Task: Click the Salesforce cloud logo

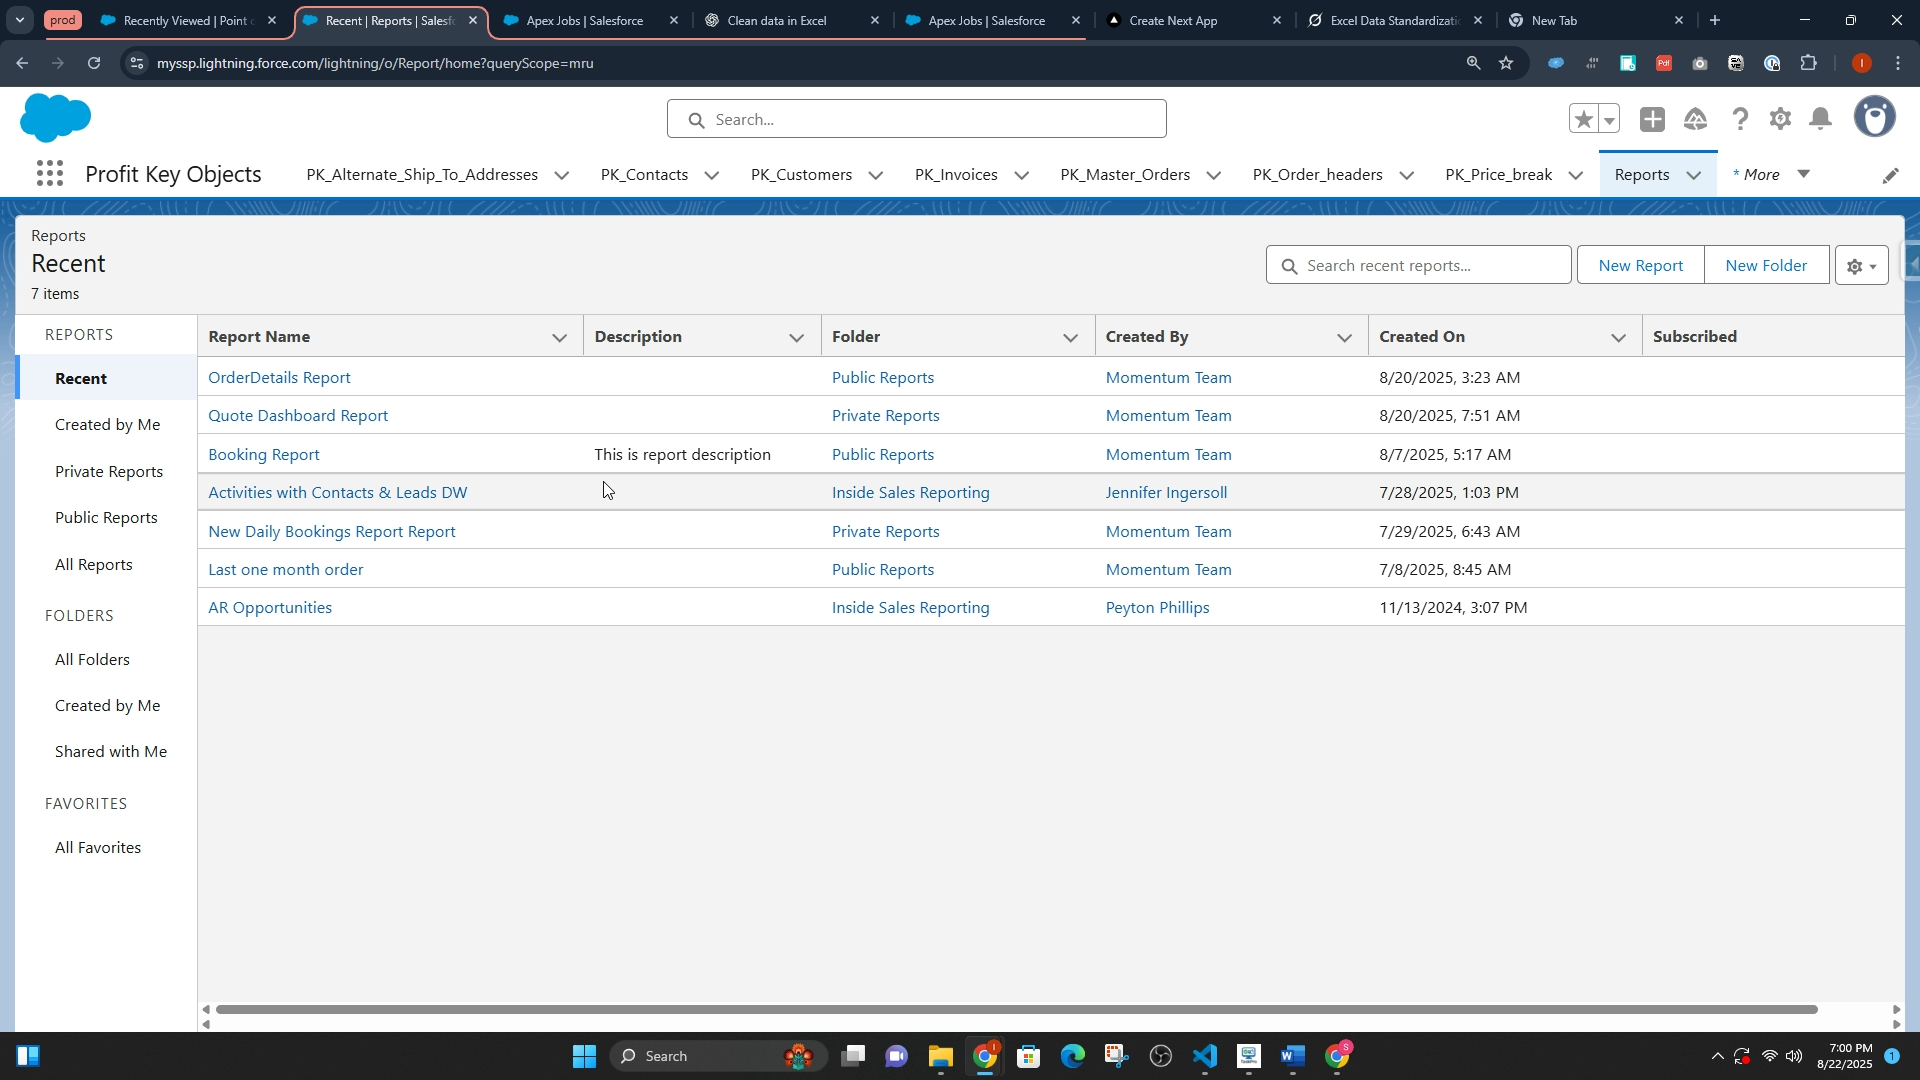Action: point(55,118)
